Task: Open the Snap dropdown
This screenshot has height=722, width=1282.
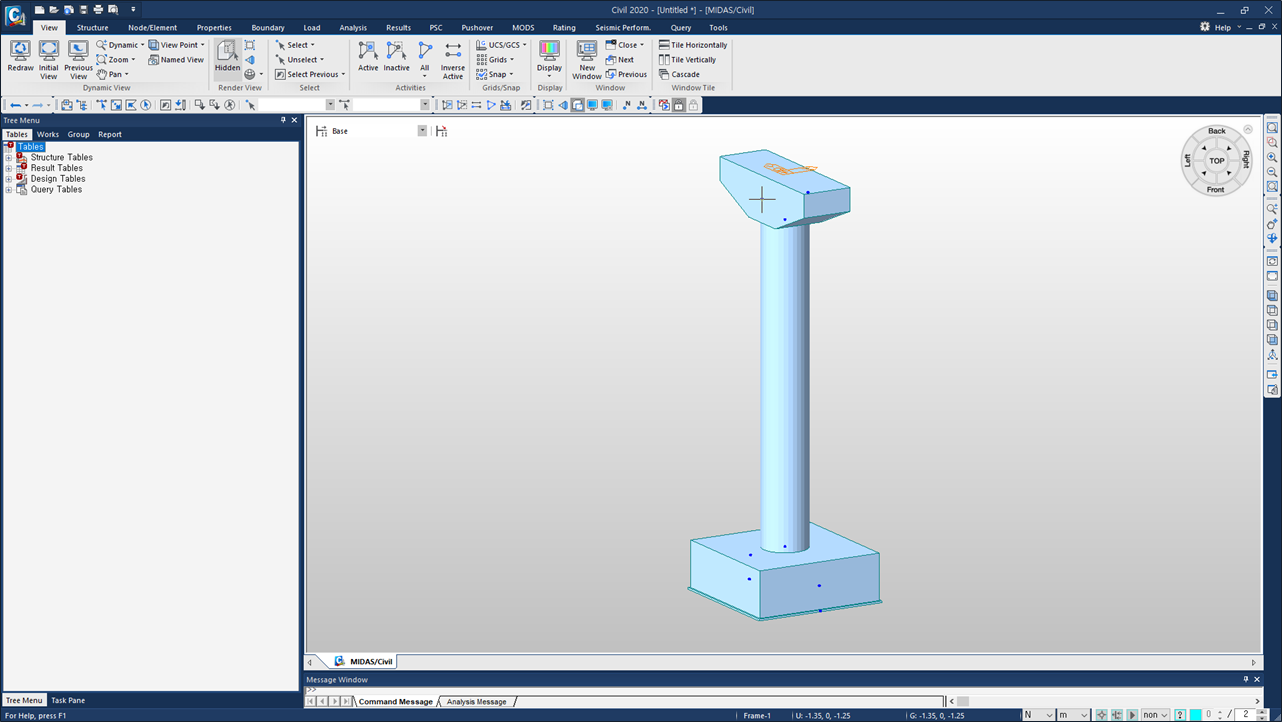Action: tap(494, 74)
